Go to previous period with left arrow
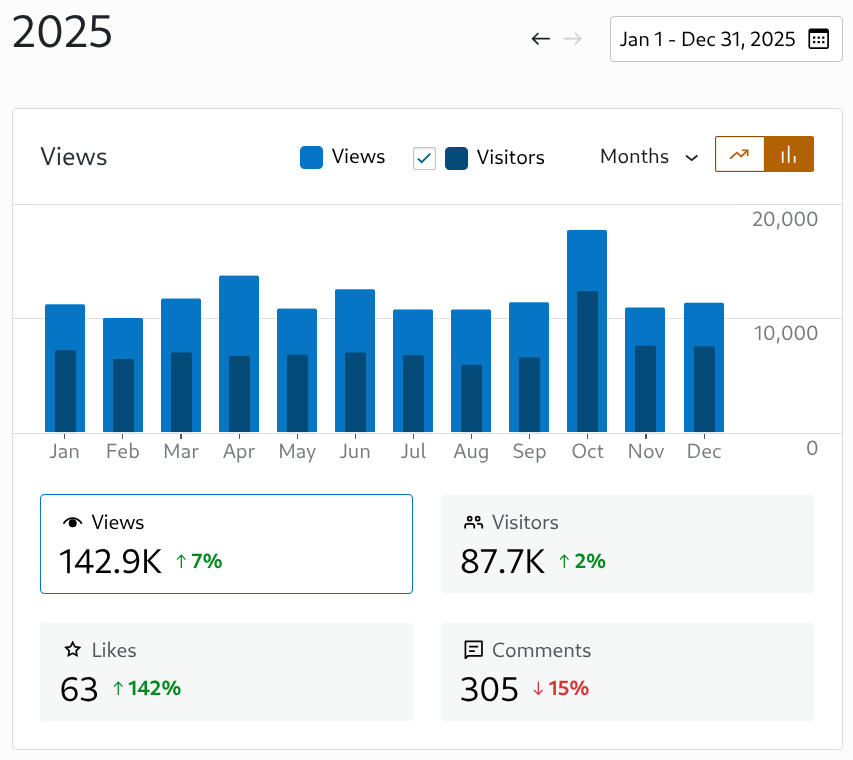Viewport: 853px width, 760px height. 541,39
